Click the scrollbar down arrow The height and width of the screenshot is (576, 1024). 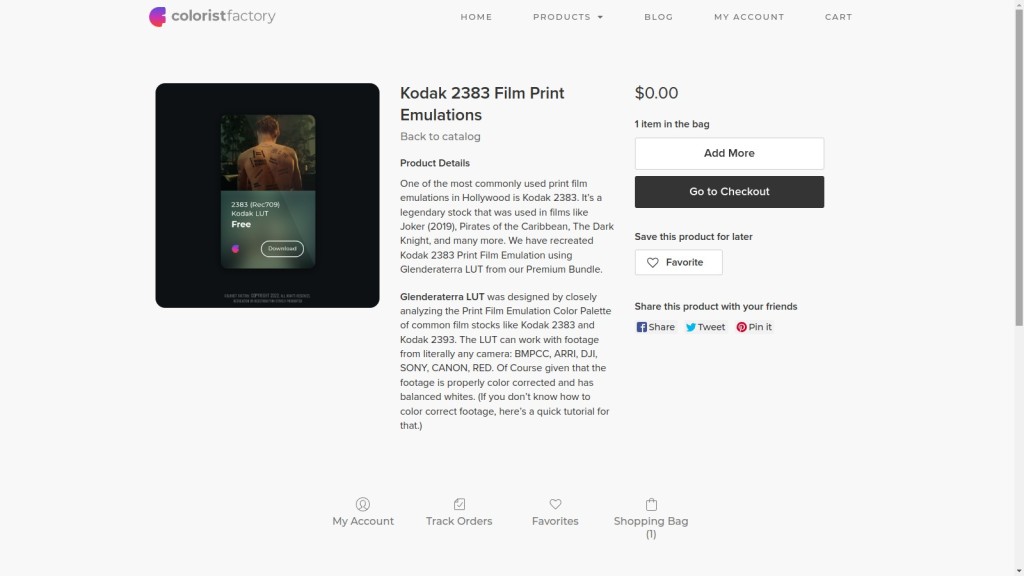tap(1019, 571)
